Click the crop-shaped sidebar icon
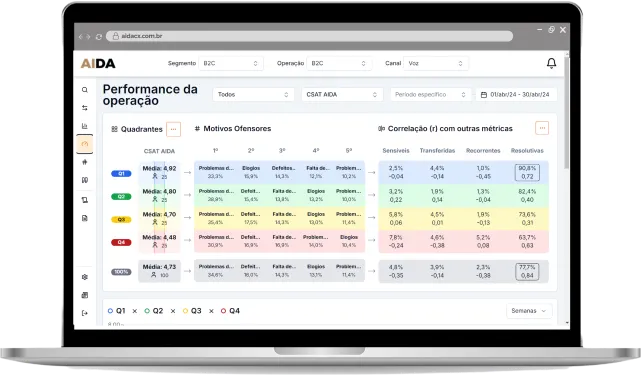Image resolution: width=641 pixels, height=375 pixels. (x=85, y=200)
